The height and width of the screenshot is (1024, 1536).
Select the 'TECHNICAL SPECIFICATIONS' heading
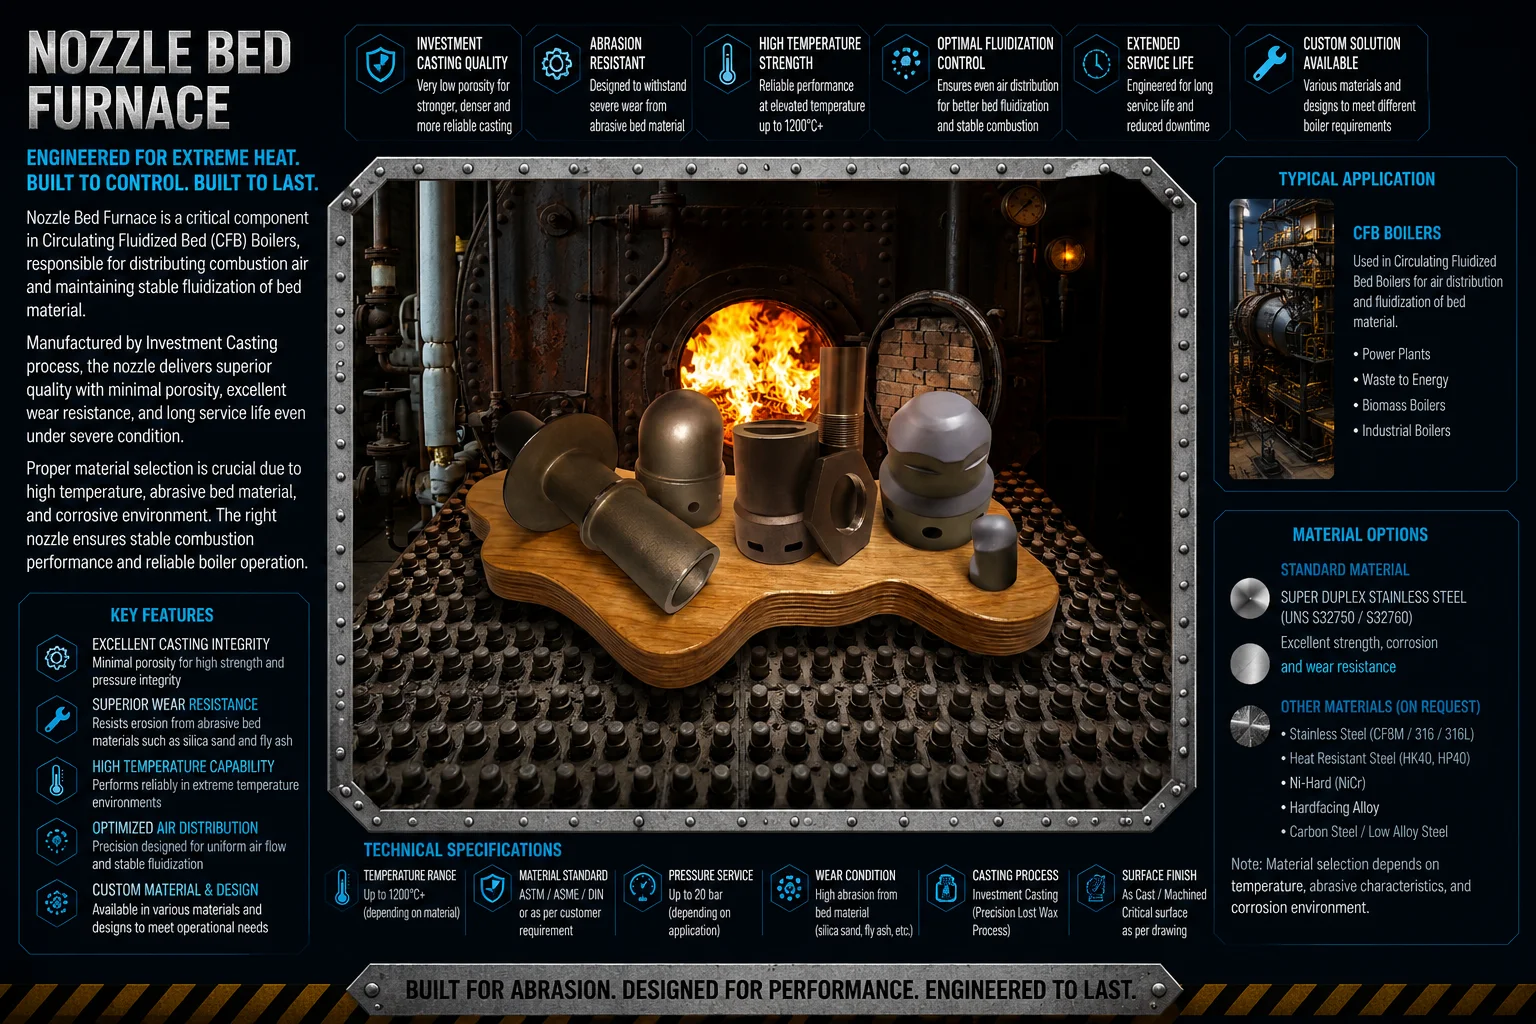462,850
